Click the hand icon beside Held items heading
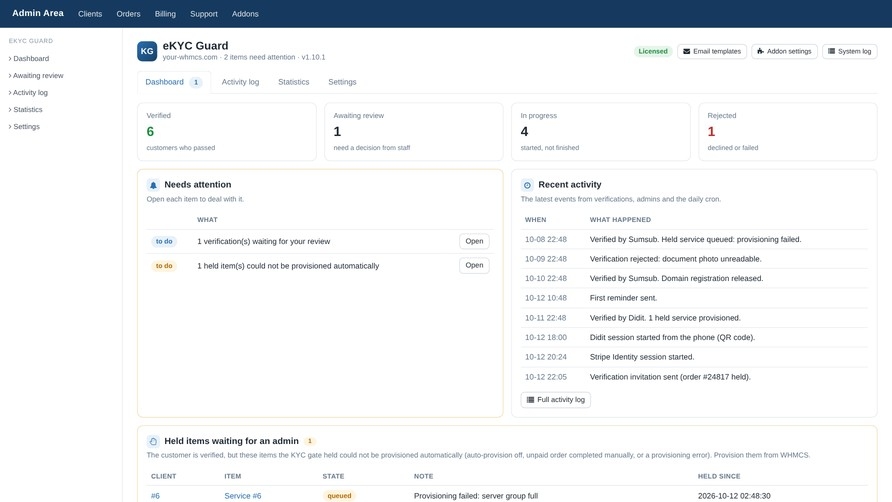Image resolution: width=892 pixels, height=502 pixels. pyautogui.click(x=153, y=441)
